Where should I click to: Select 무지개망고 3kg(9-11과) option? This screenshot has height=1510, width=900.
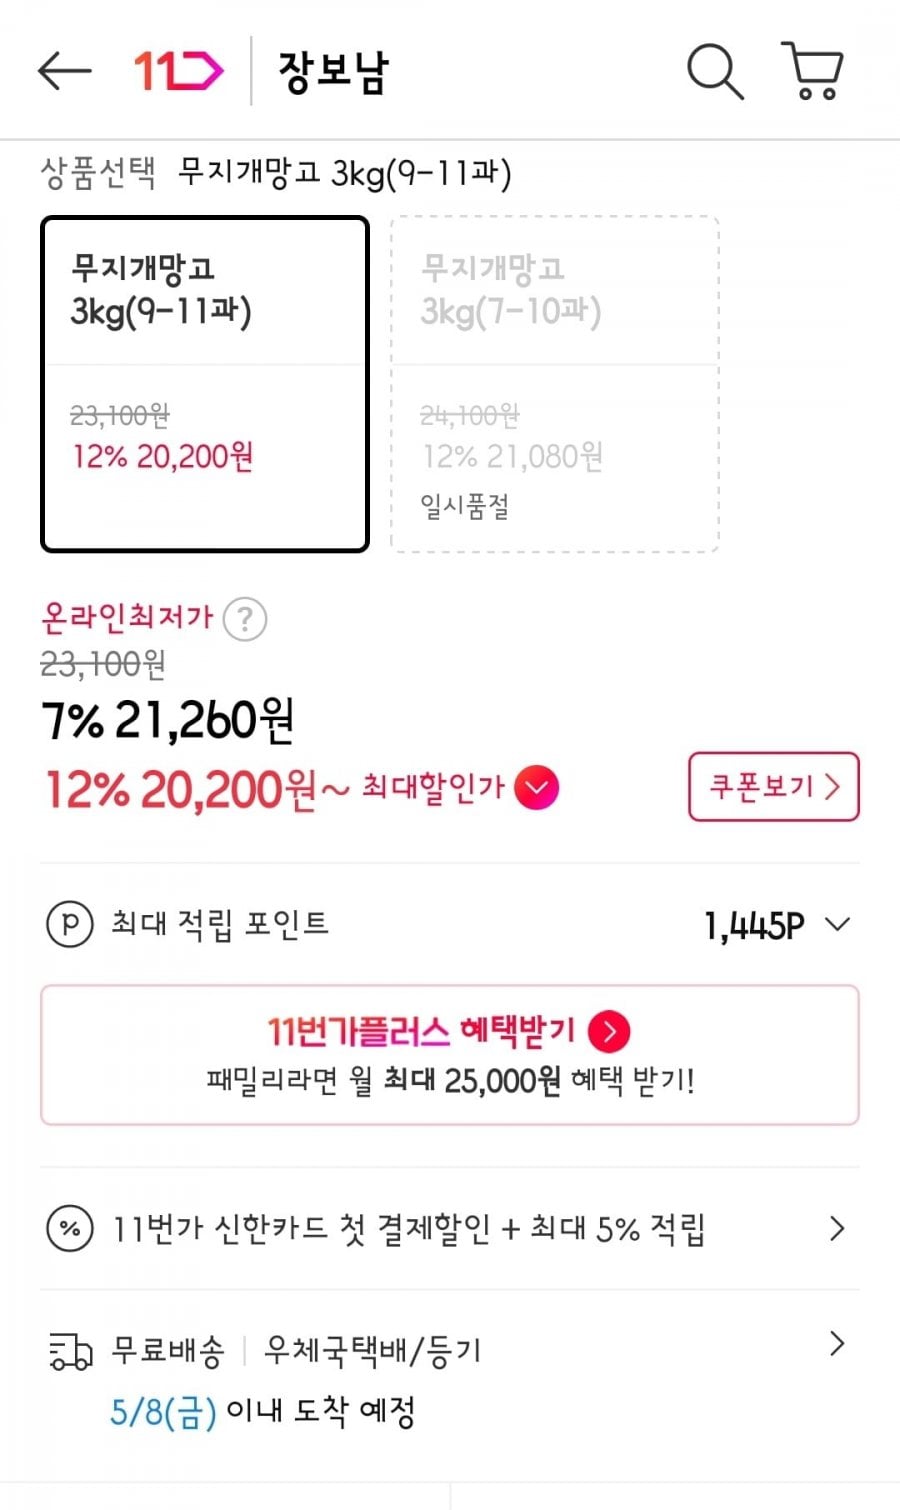205,383
